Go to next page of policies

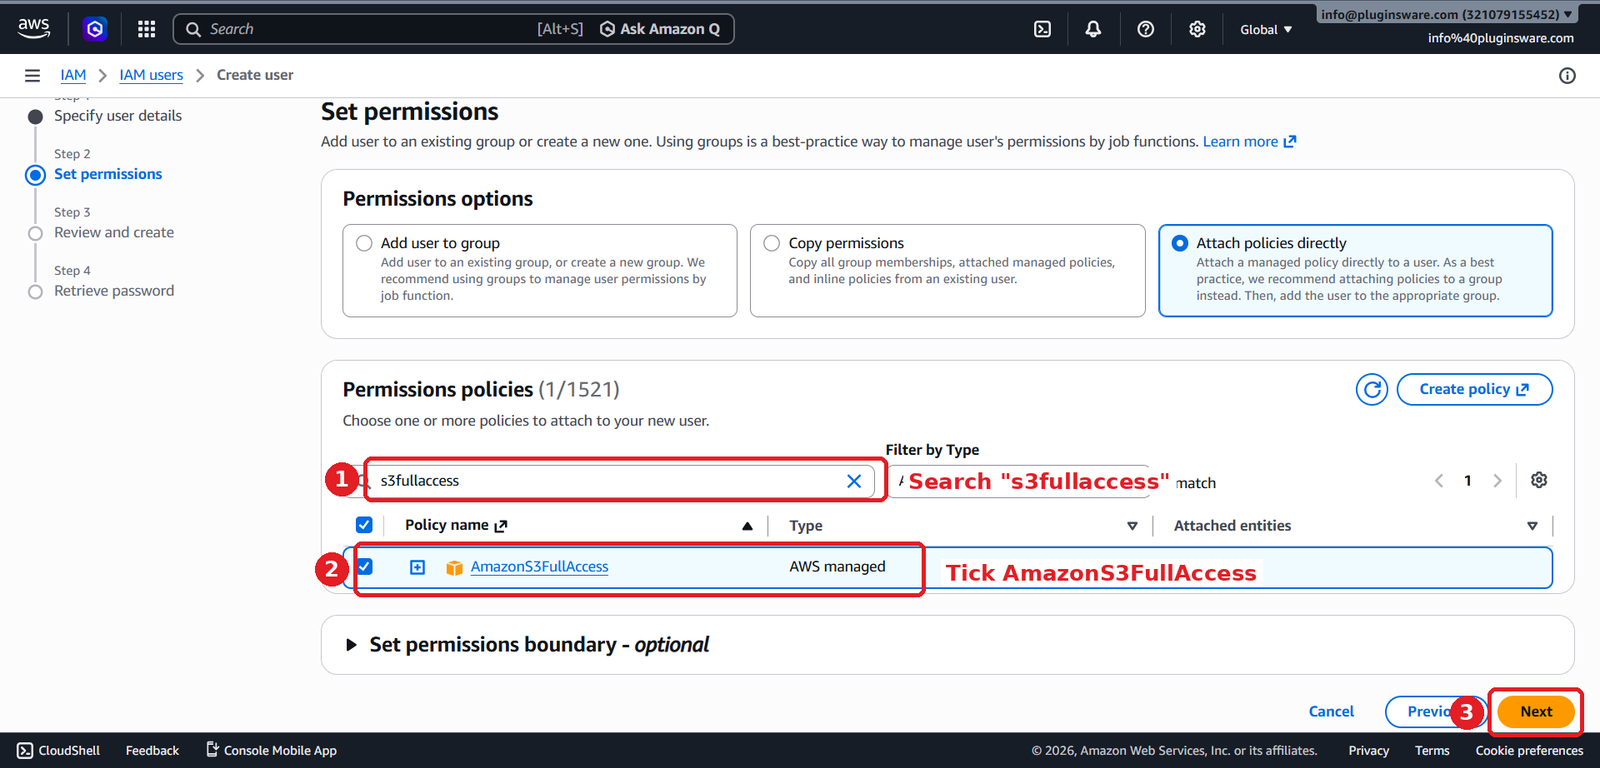tap(1497, 481)
